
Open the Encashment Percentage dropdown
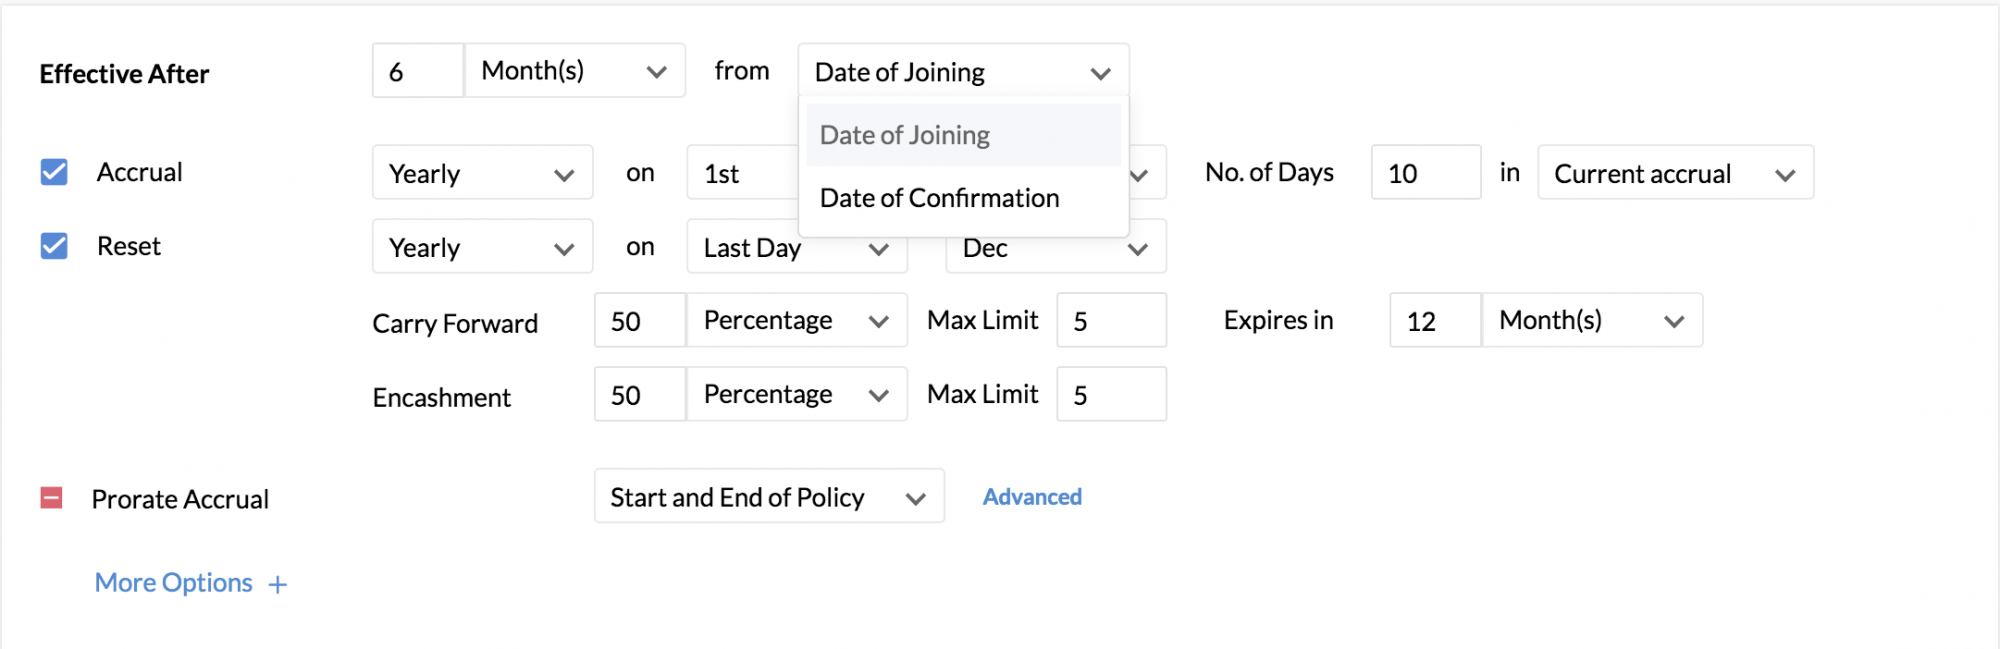[796, 395]
